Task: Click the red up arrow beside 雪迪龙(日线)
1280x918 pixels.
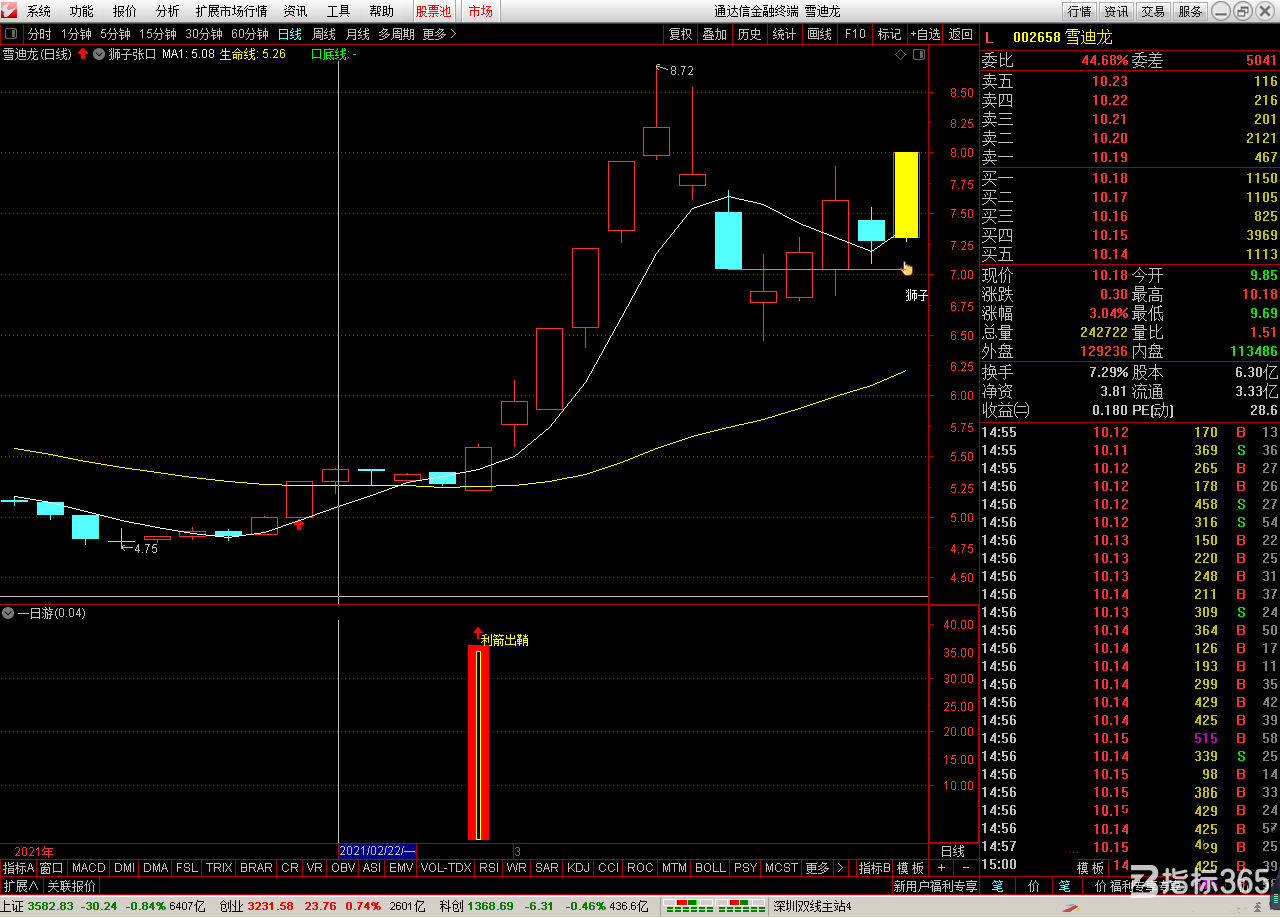Action: [x=83, y=54]
